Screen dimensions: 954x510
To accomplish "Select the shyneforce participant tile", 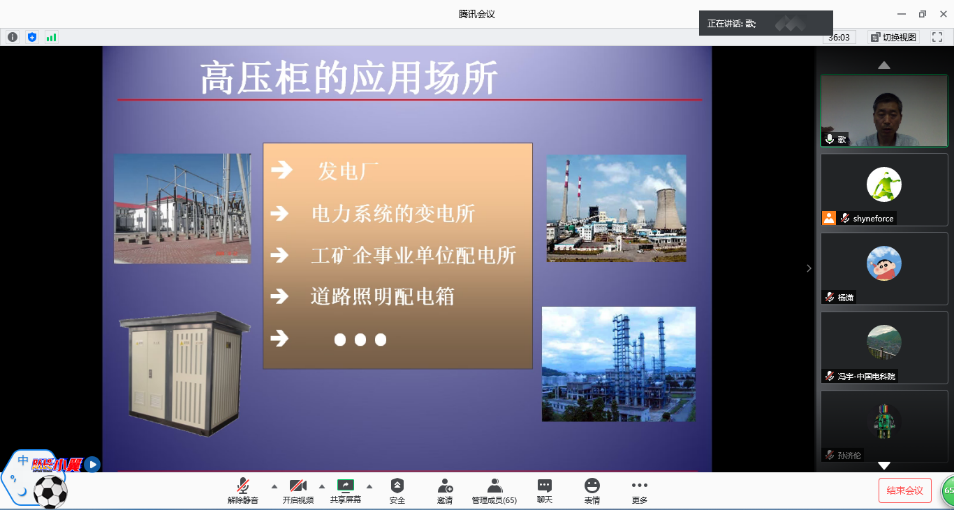I will (x=884, y=189).
